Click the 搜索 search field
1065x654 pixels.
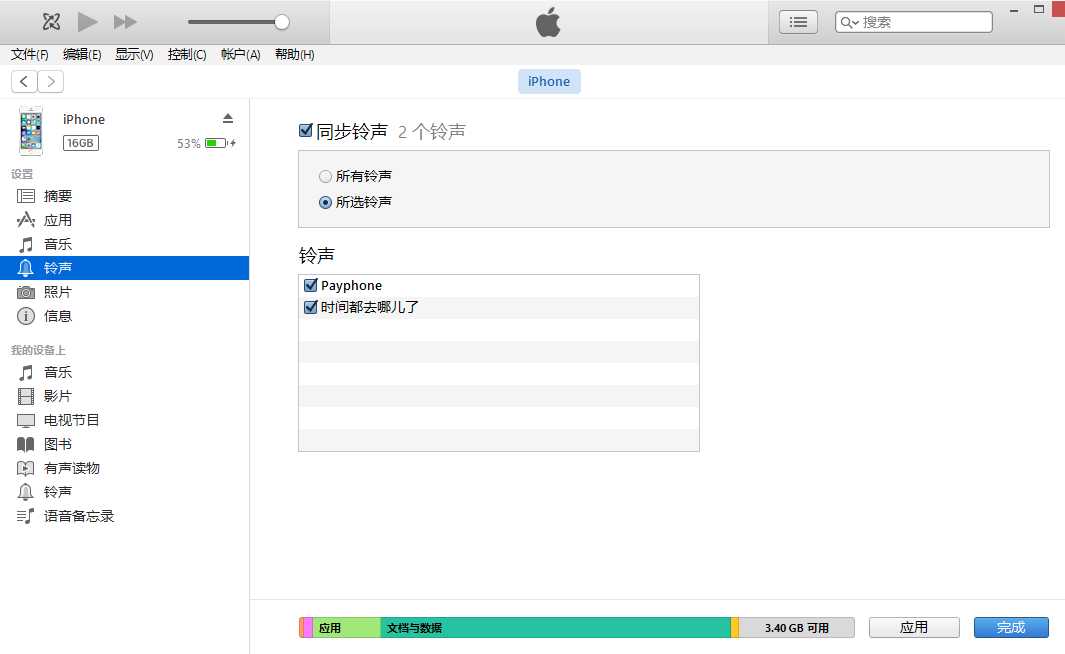pos(914,22)
